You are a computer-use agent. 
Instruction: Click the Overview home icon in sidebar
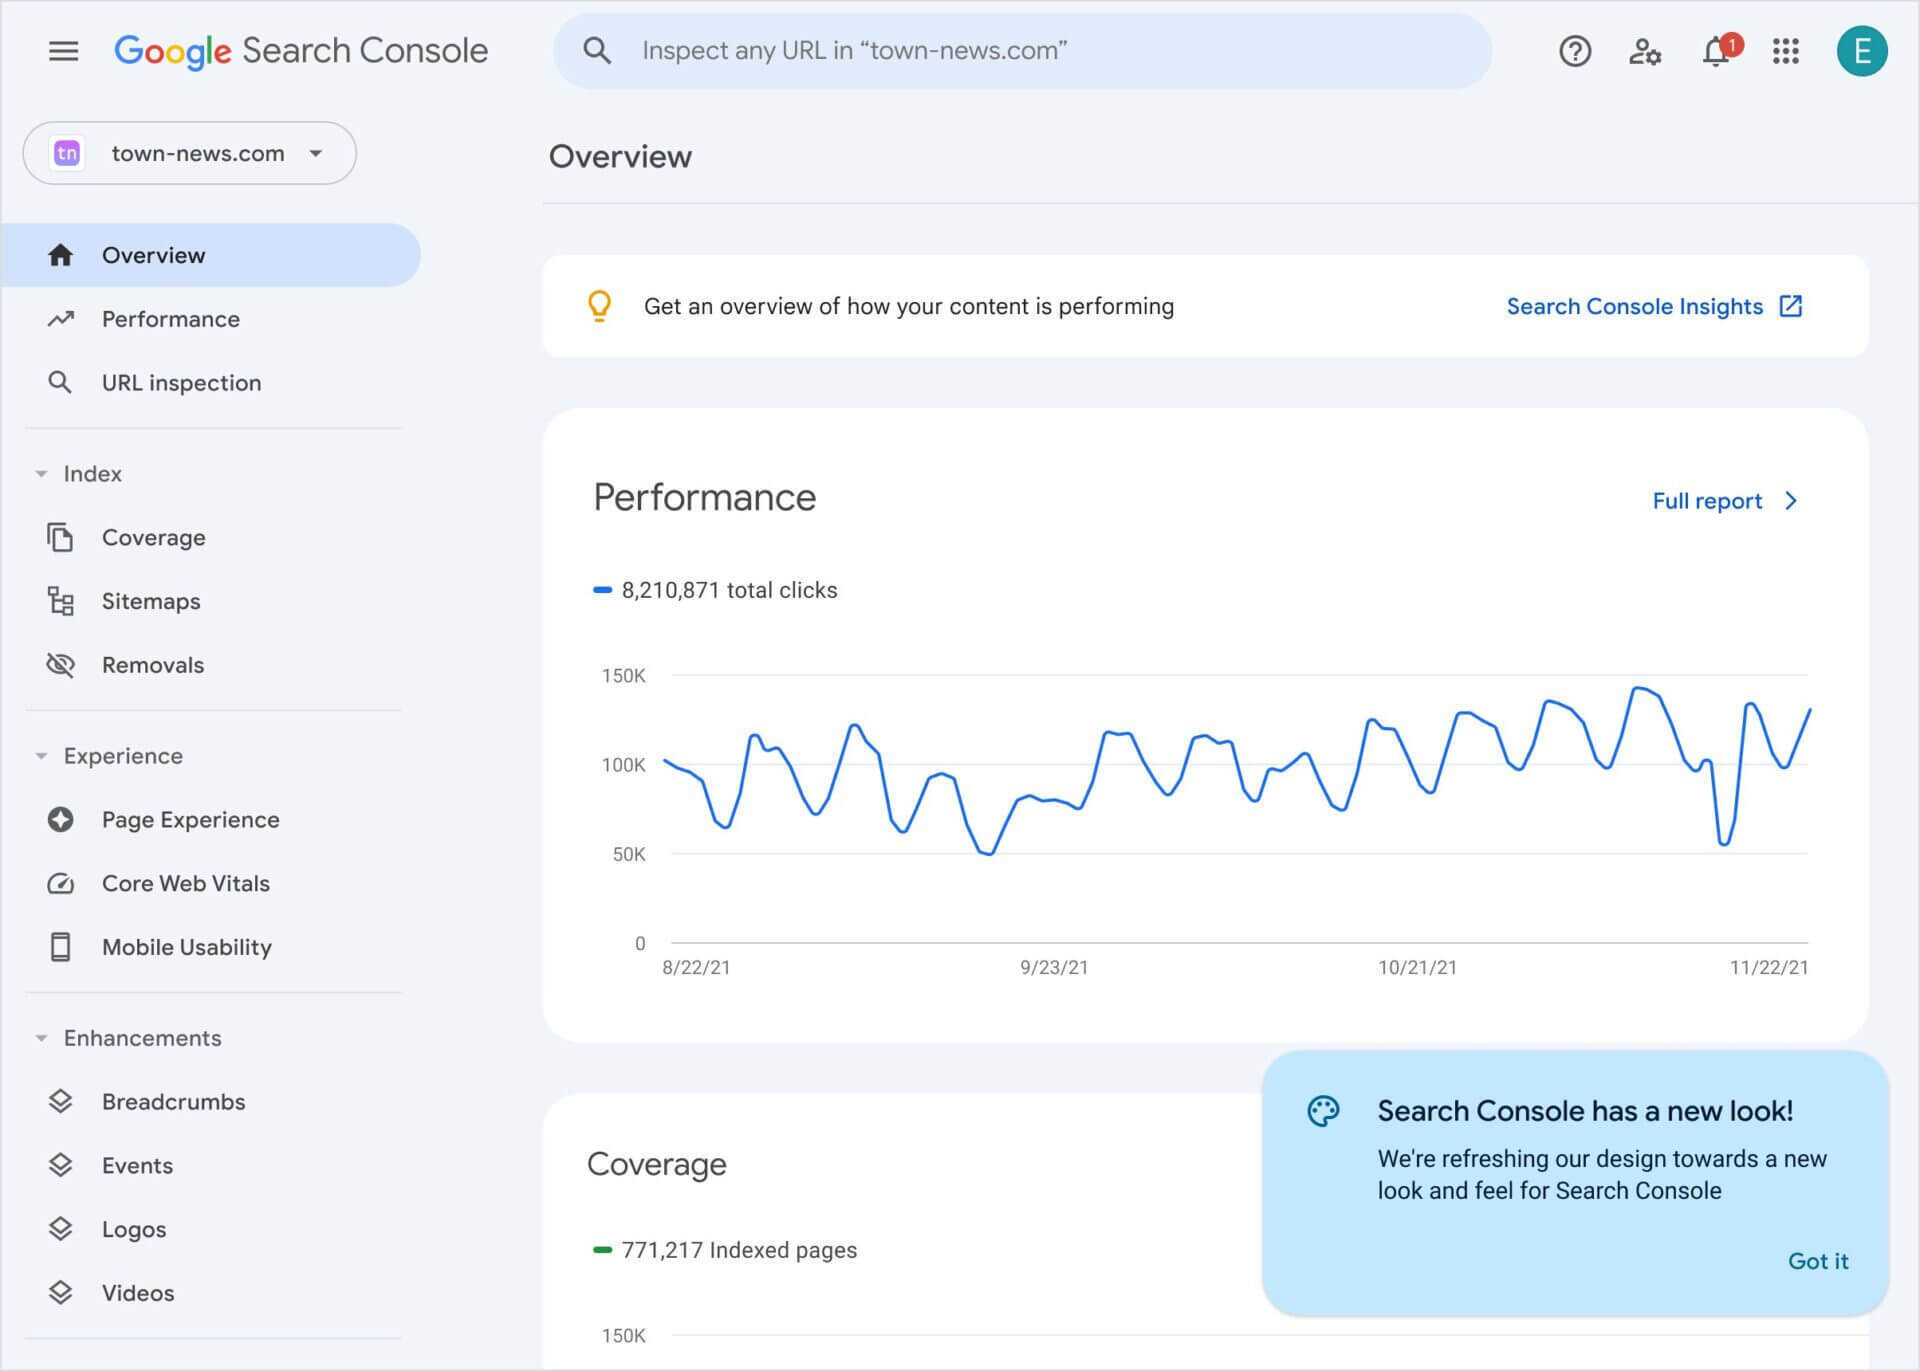pos(59,254)
